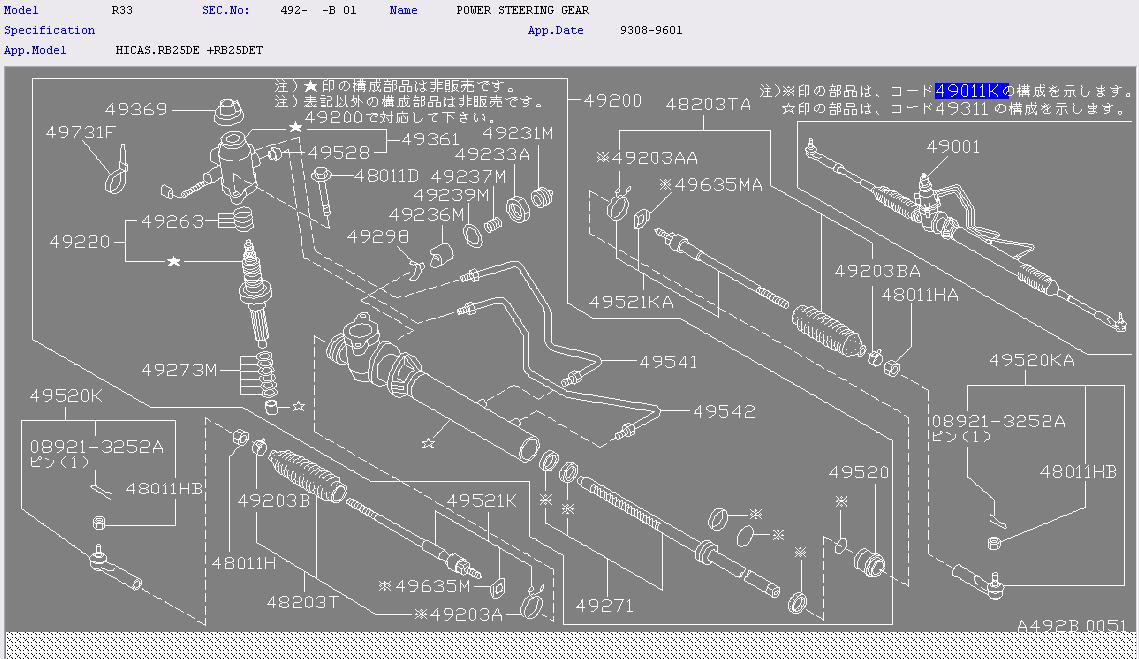Click the Model header label
The width and height of the screenshot is (1139, 659).
[x=21, y=10]
